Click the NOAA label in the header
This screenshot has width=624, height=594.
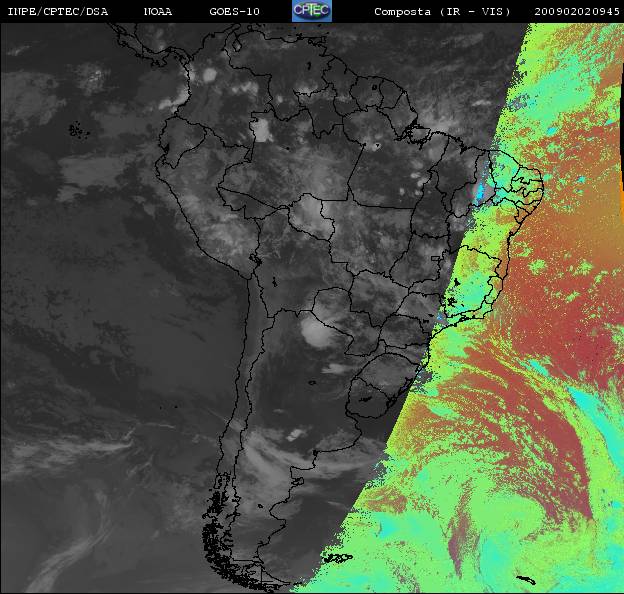coord(158,12)
